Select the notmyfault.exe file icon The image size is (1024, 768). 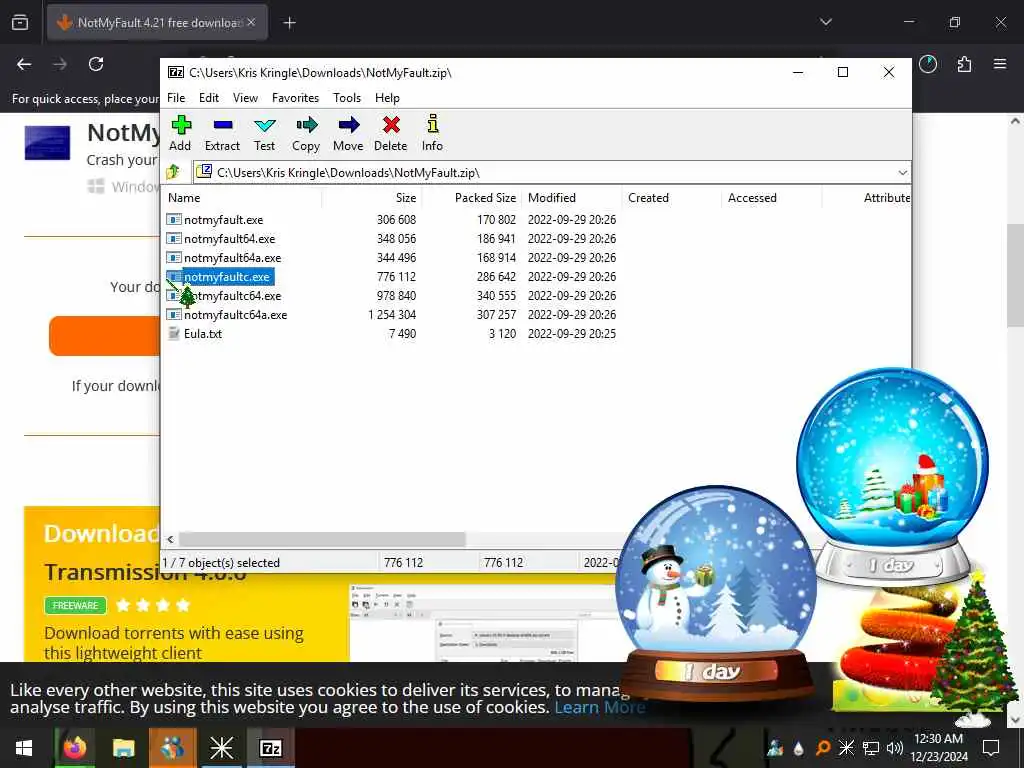[174, 219]
